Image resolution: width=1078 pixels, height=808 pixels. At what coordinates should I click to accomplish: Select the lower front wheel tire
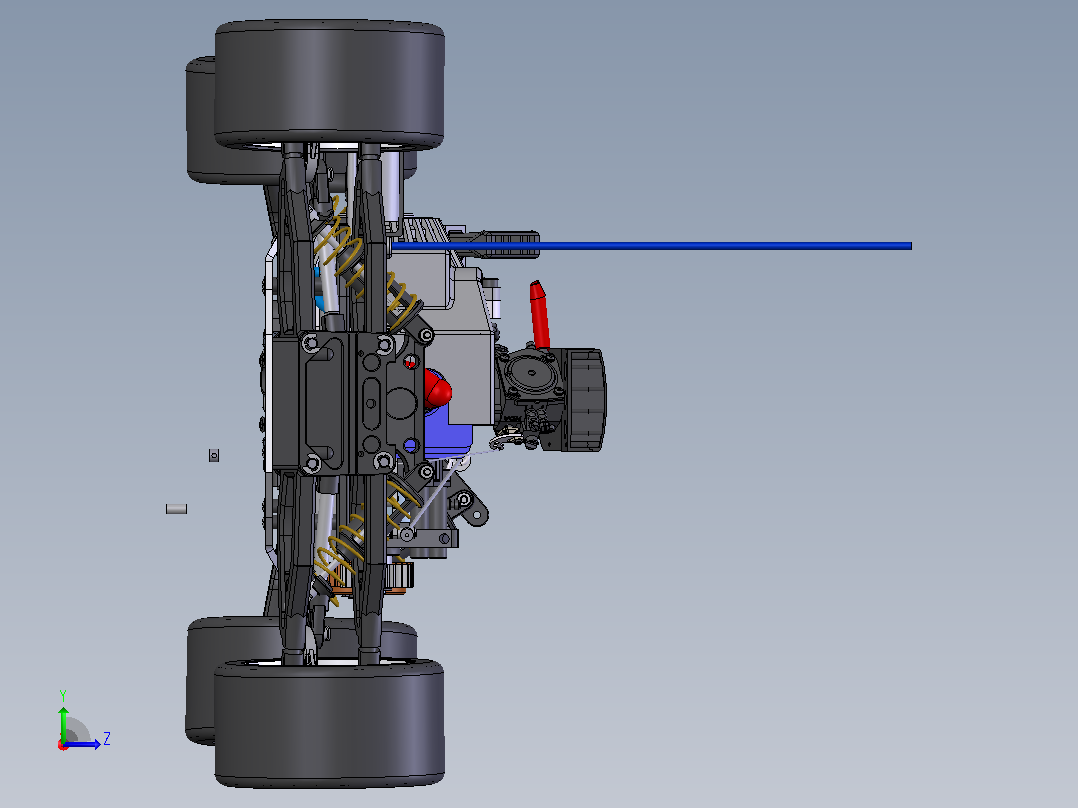[x=329, y=724]
